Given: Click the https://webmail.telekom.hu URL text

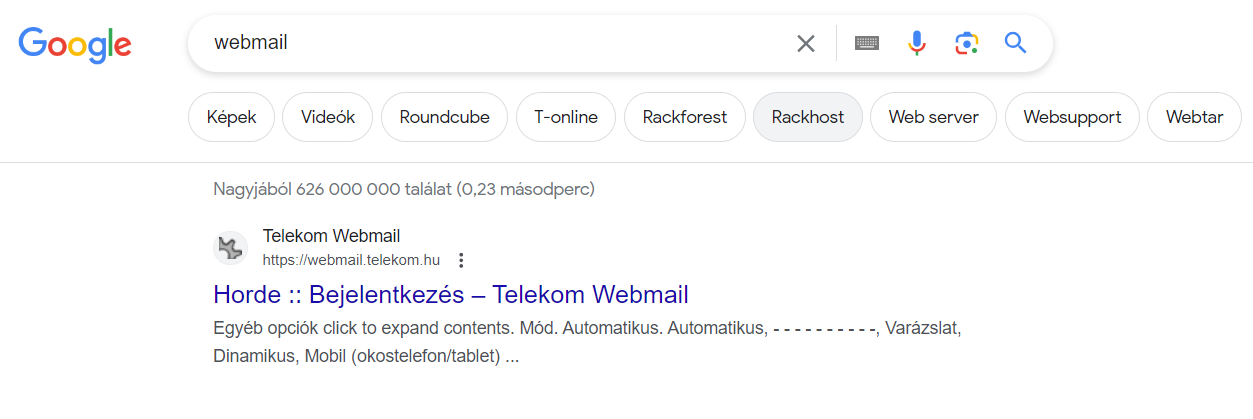Looking at the screenshot, I should click(x=351, y=260).
